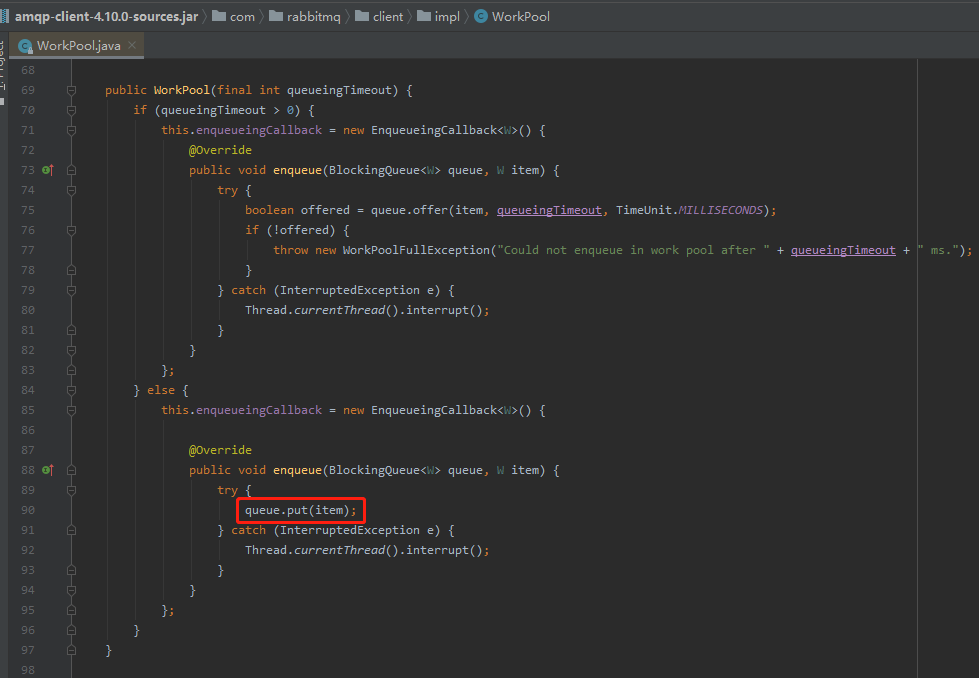Close the WorkPool.java tab
The width and height of the screenshot is (979, 678).
[132, 45]
